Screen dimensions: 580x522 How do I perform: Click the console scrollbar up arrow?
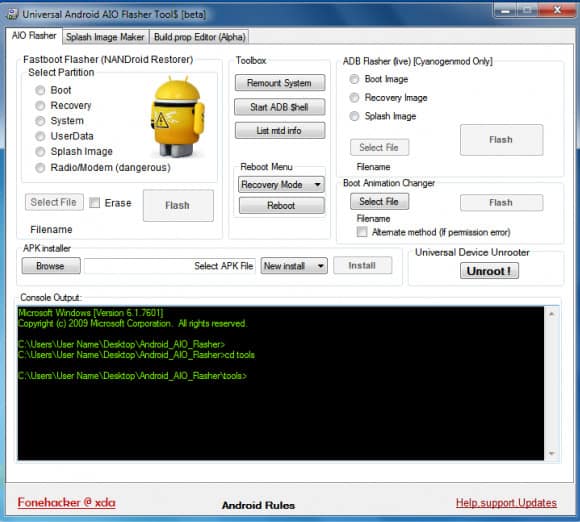click(552, 314)
